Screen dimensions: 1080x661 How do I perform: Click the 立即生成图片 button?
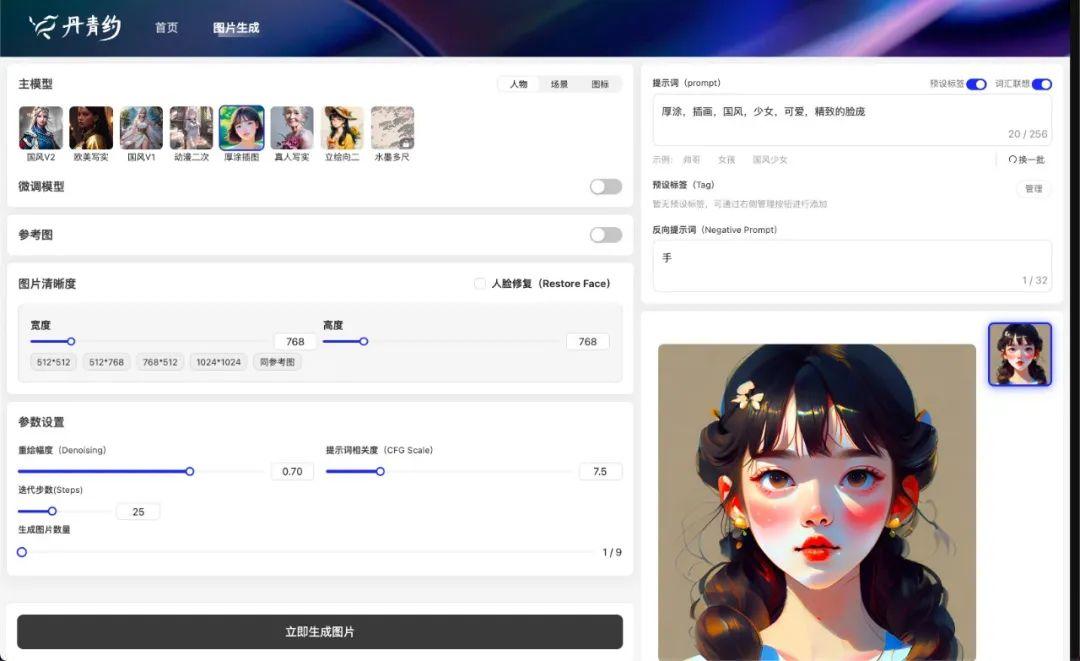tap(319, 631)
